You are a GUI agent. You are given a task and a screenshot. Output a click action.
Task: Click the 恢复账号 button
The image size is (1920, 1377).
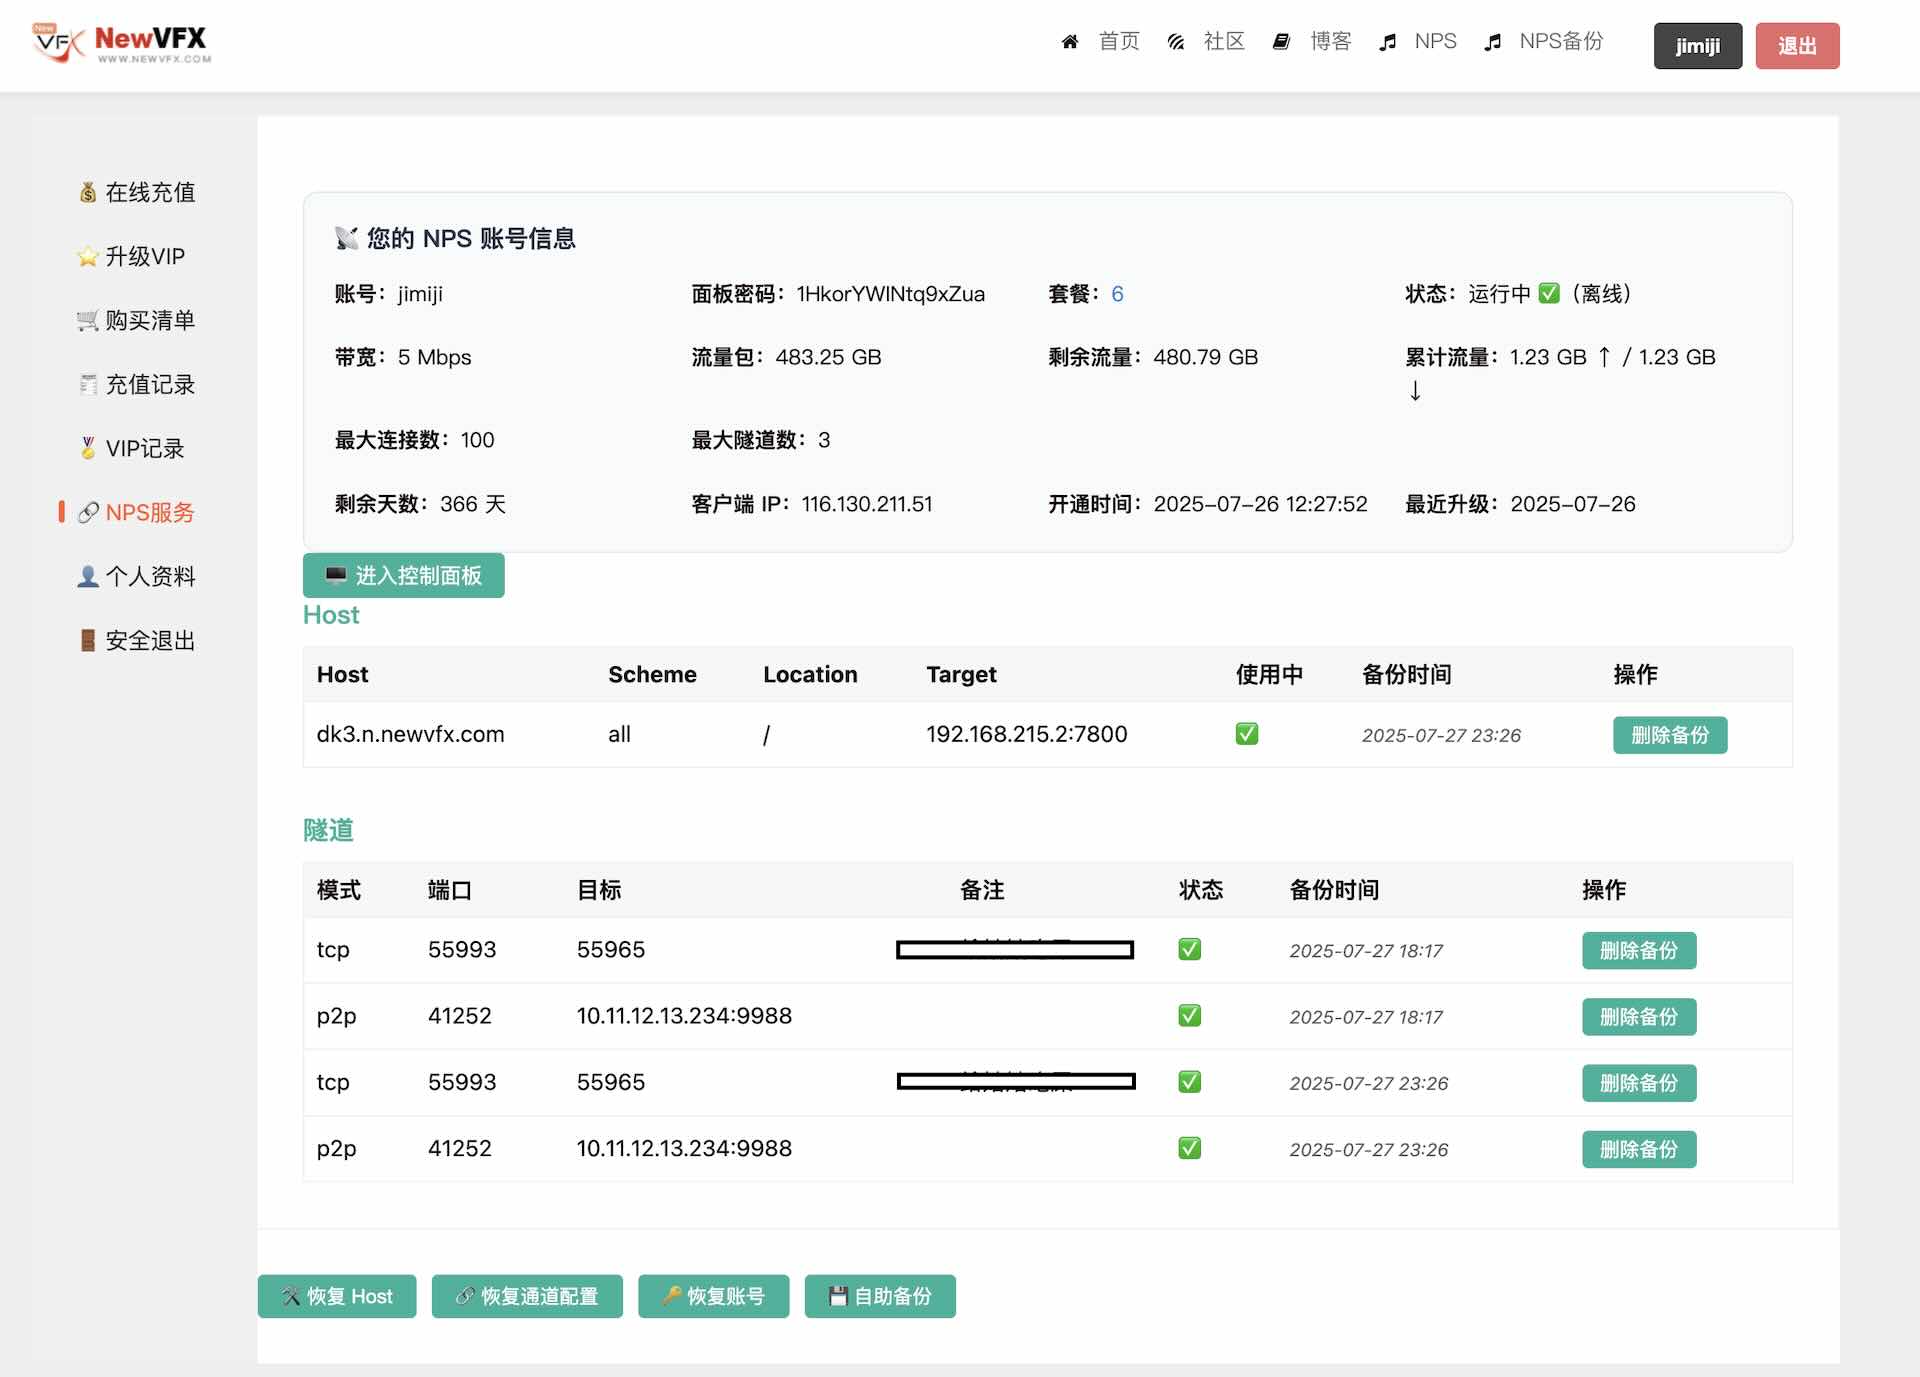pyautogui.click(x=713, y=1296)
